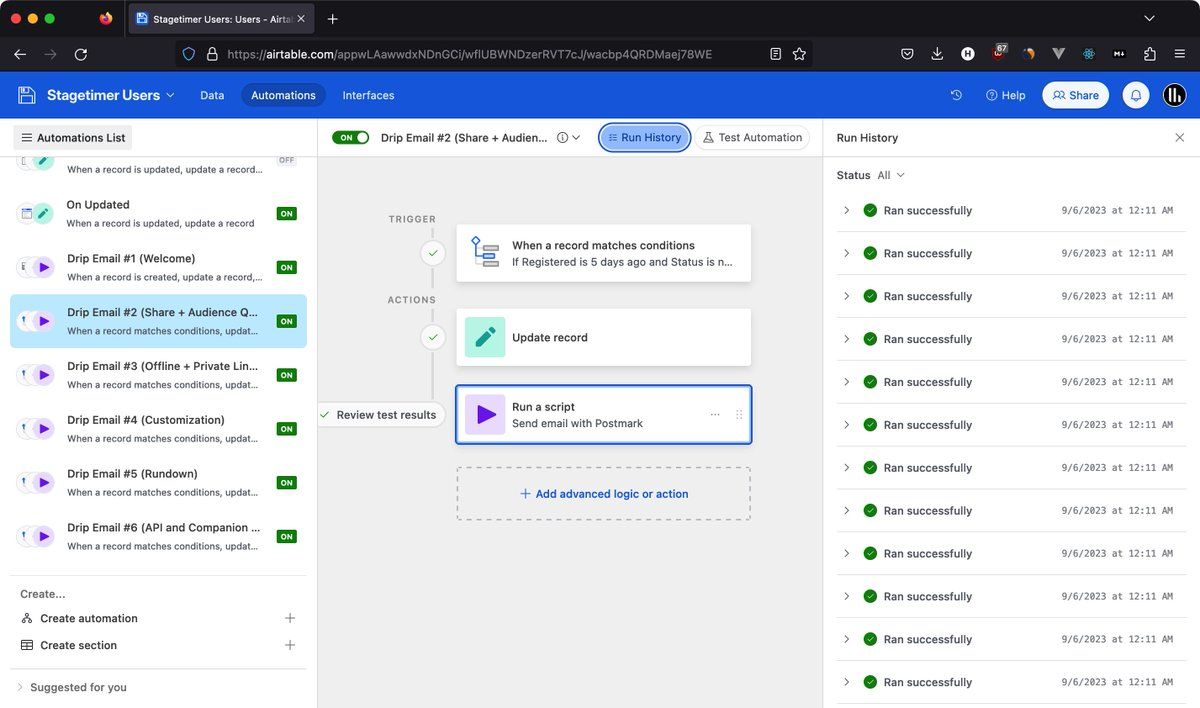
Task: Toggle ON switch for Drip Email #4 (Customization)
Action: tap(286, 429)
